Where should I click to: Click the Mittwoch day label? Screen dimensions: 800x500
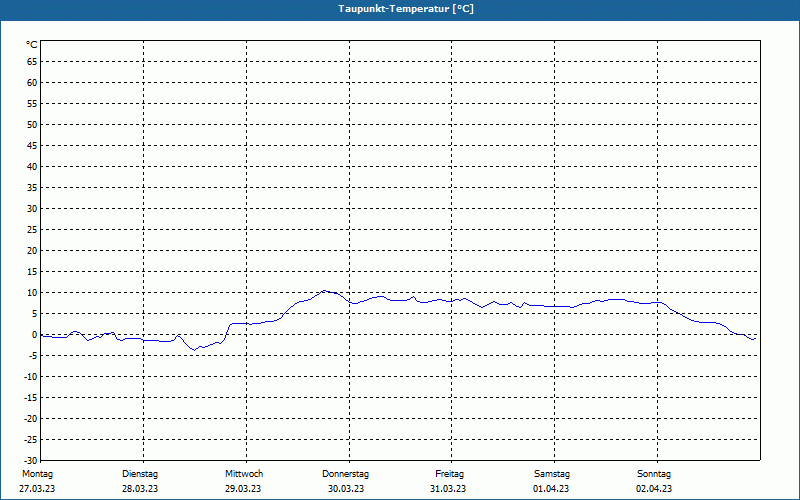tap(244, 474)
